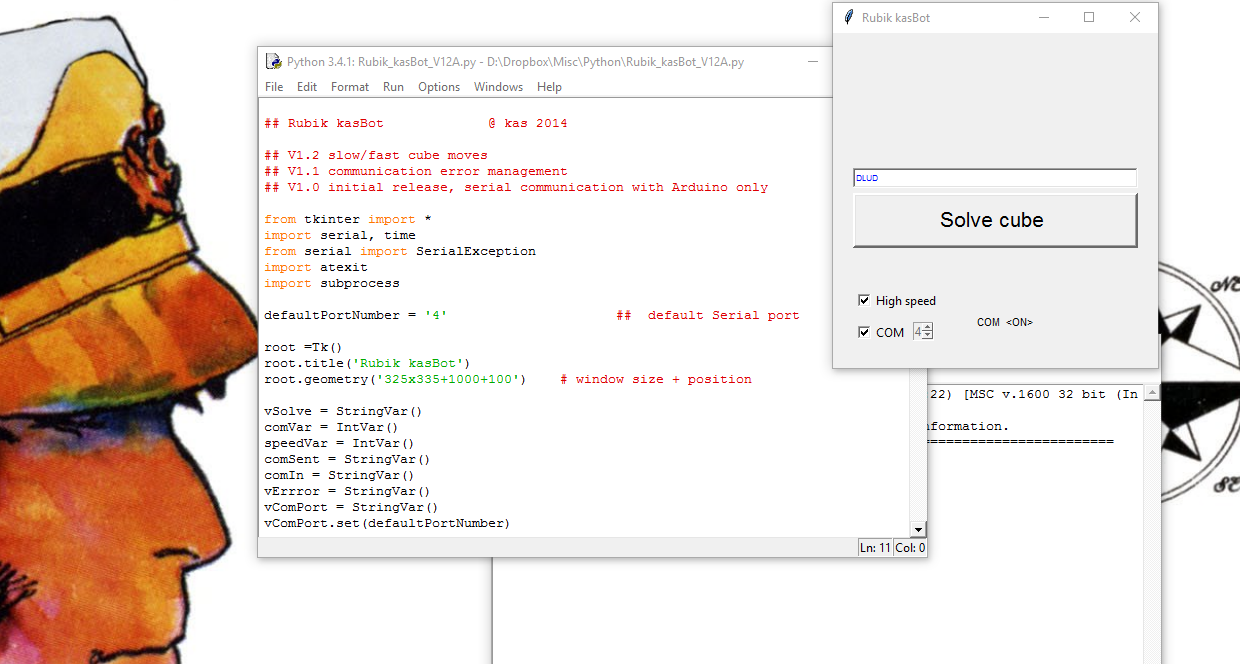Viewport: 1240px width, 664px height.
Task: Click the 'import serial, time' code line
Action: click(340, 235)
